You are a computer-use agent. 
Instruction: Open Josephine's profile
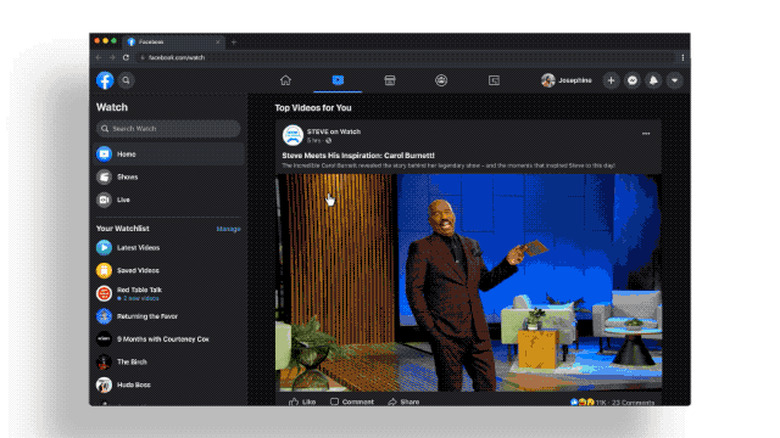[x=567, y=80]
